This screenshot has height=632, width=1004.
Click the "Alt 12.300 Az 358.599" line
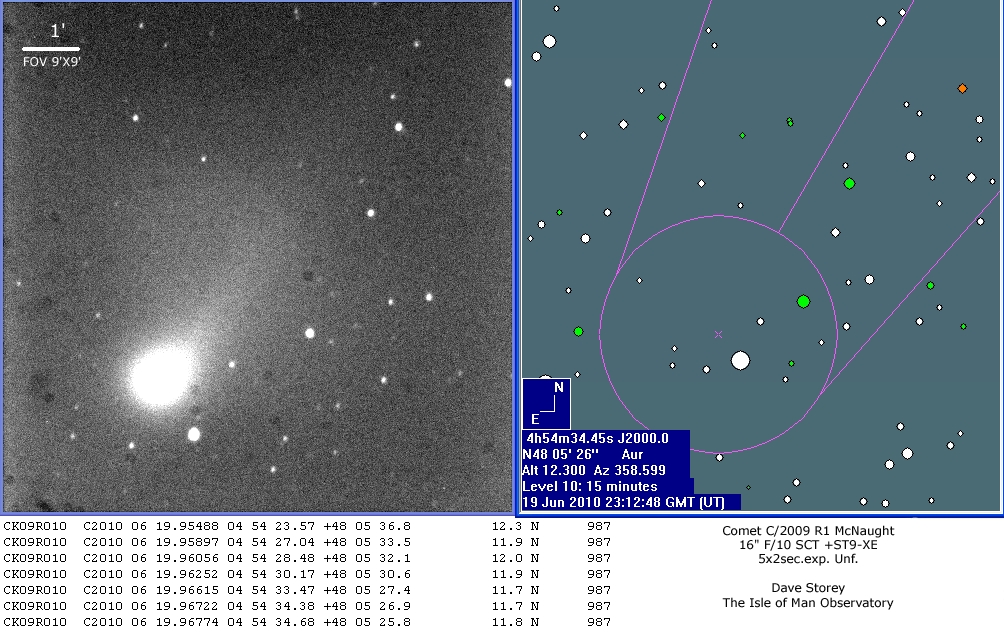pyautogui.click(x=594, y=470)
